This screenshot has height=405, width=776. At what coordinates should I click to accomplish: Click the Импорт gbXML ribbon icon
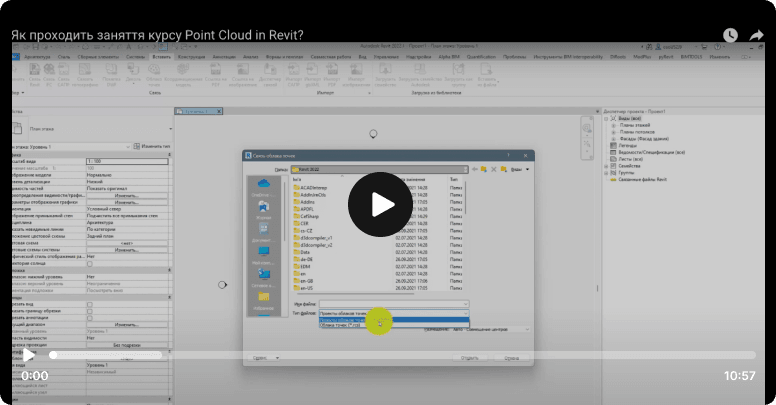pos(313,75)
